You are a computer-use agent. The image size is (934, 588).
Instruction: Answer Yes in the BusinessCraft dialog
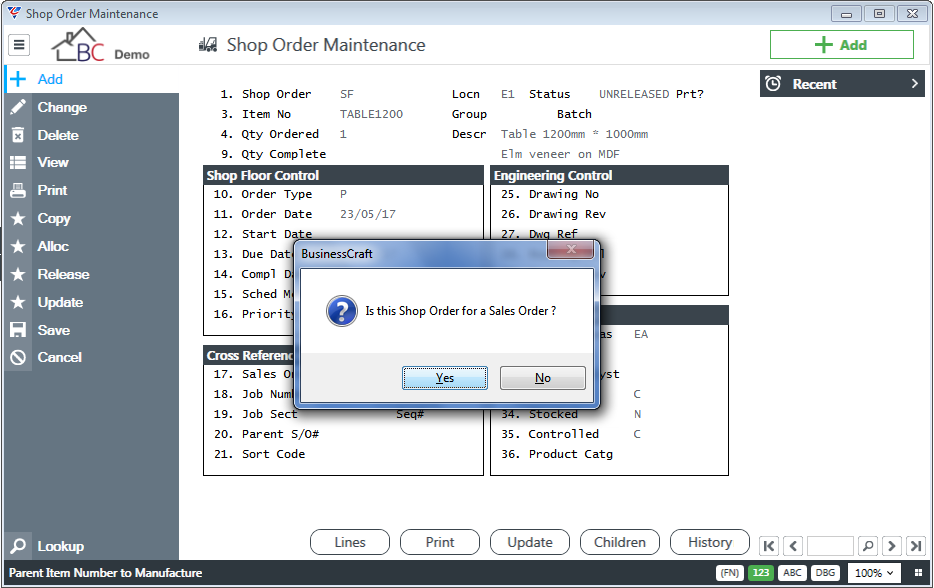(x=445, y=378)
